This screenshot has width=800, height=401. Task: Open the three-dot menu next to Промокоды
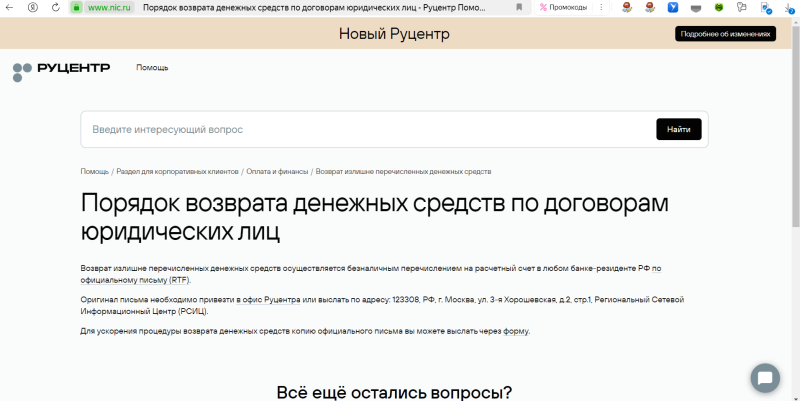pyautogui.click(x=601, y=7)
